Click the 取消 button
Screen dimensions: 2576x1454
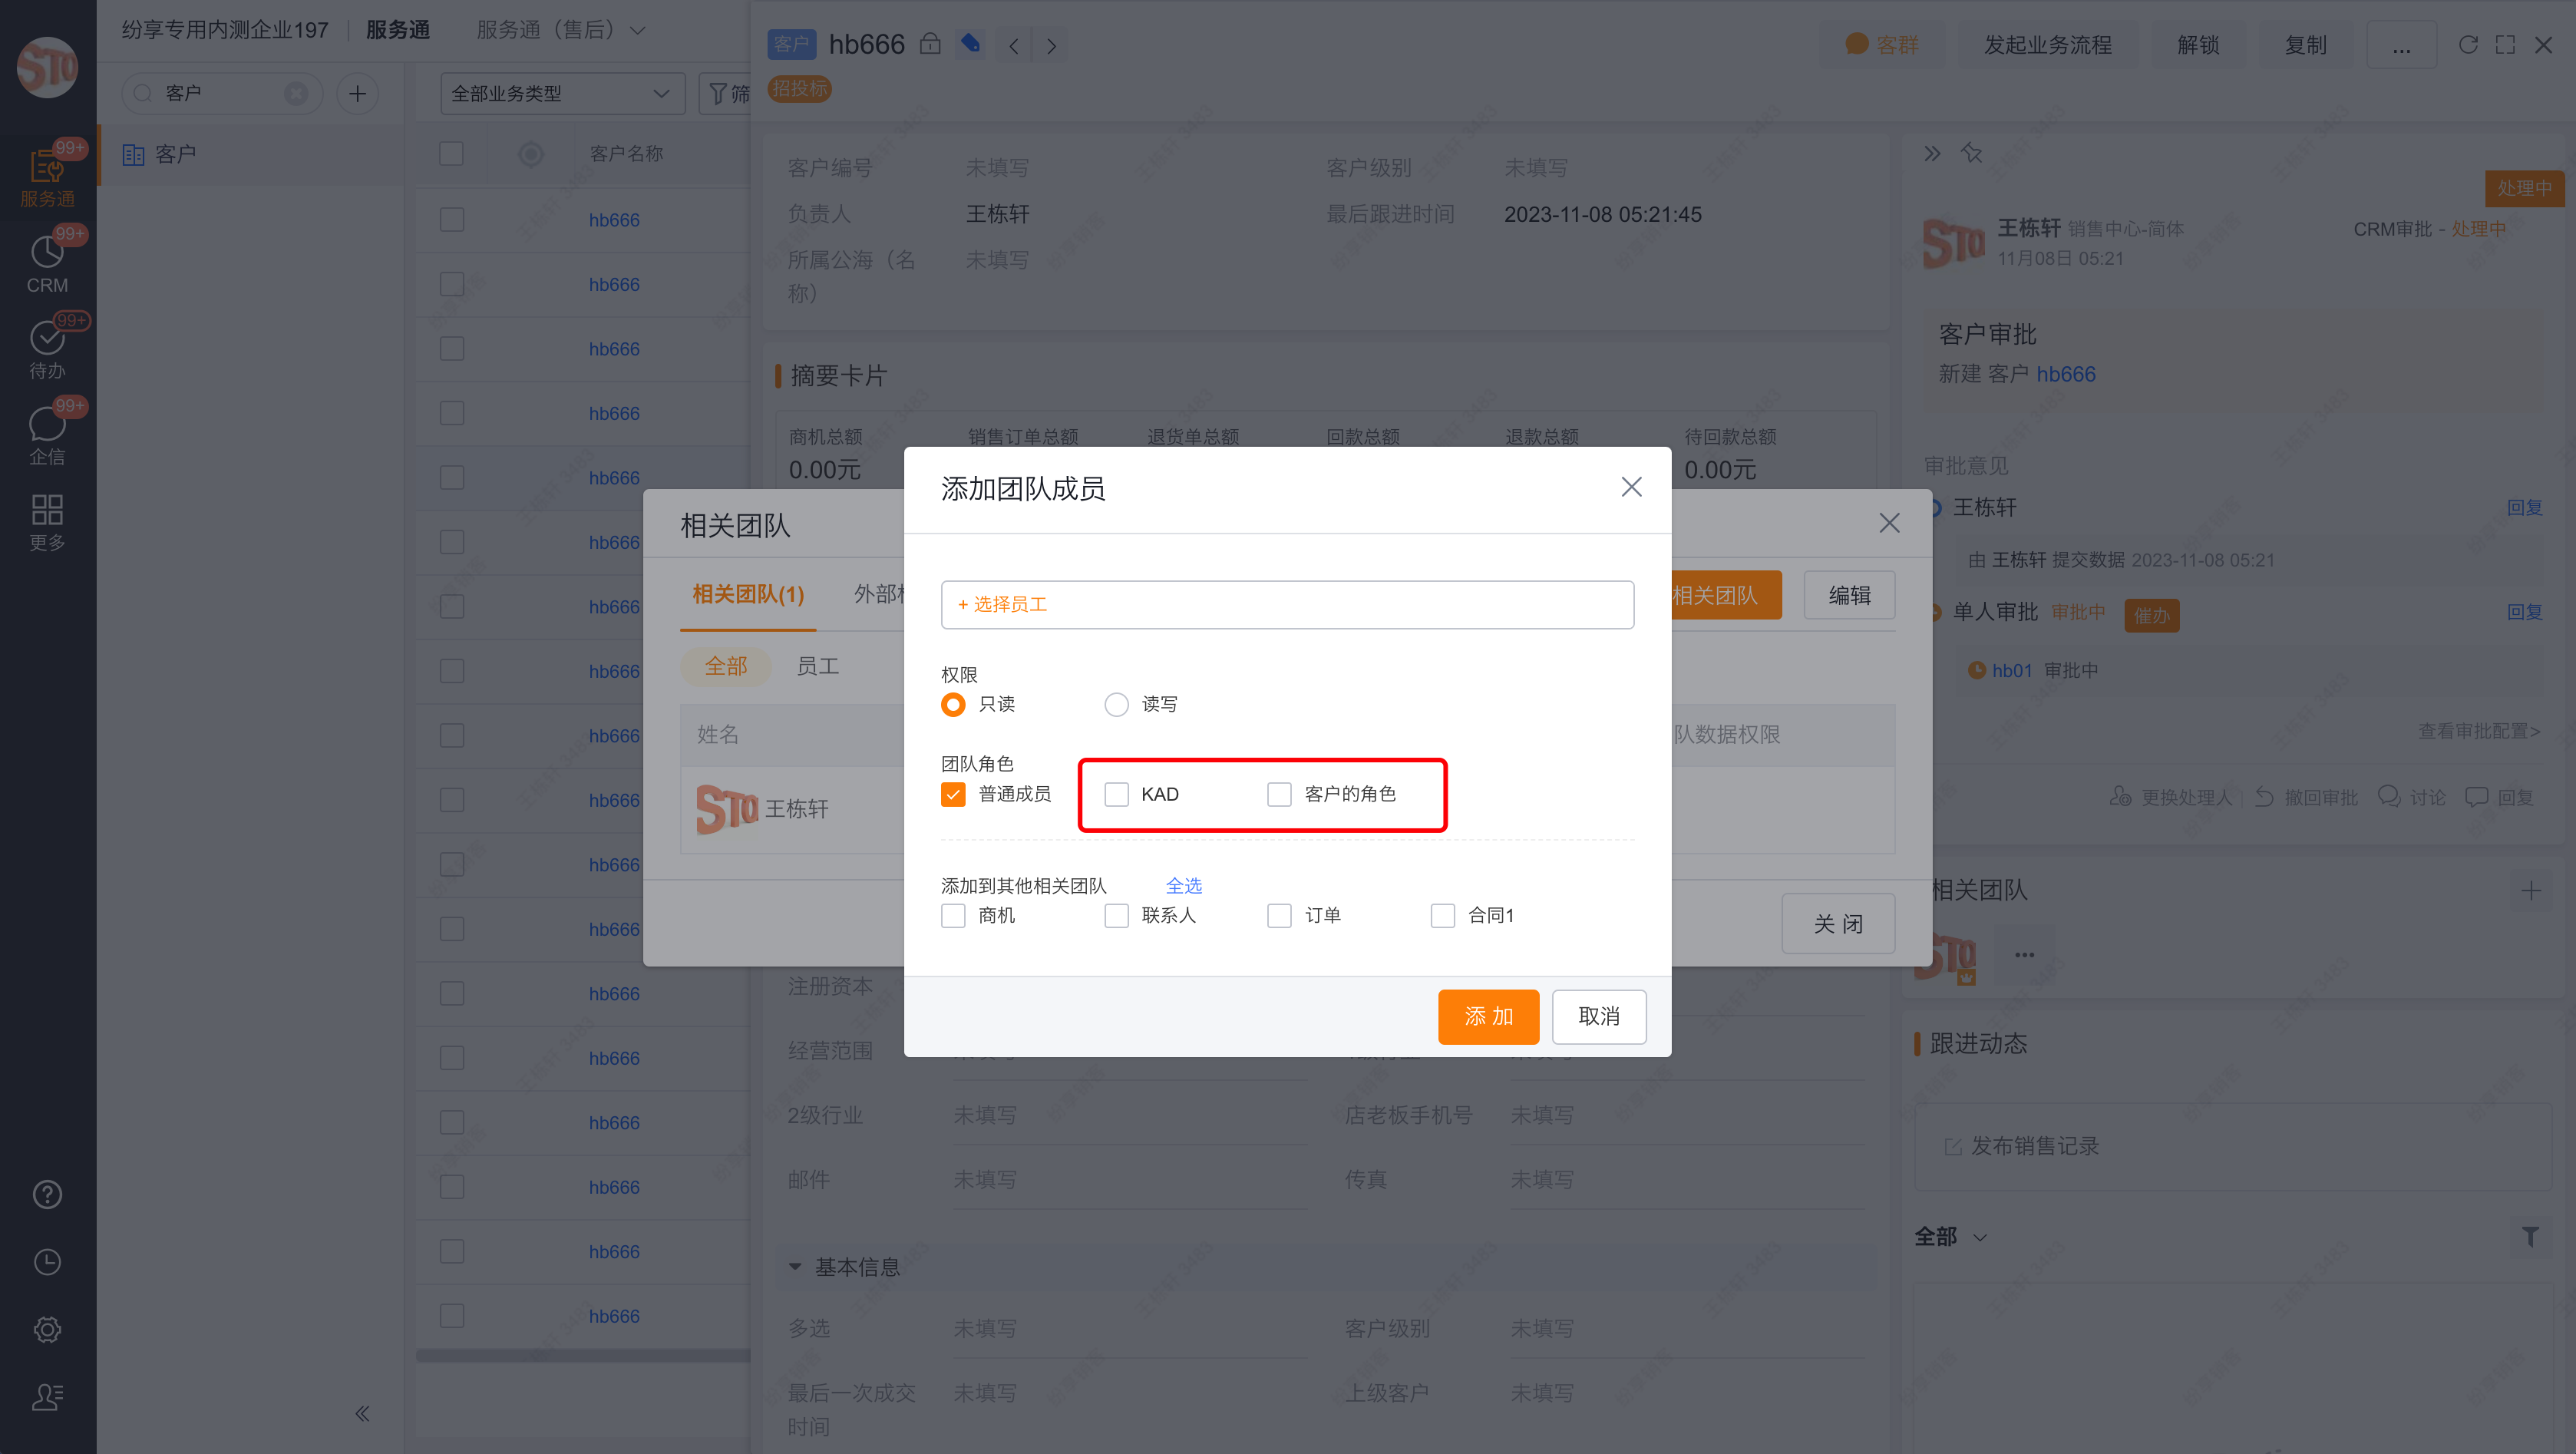coord(1598,1017)
